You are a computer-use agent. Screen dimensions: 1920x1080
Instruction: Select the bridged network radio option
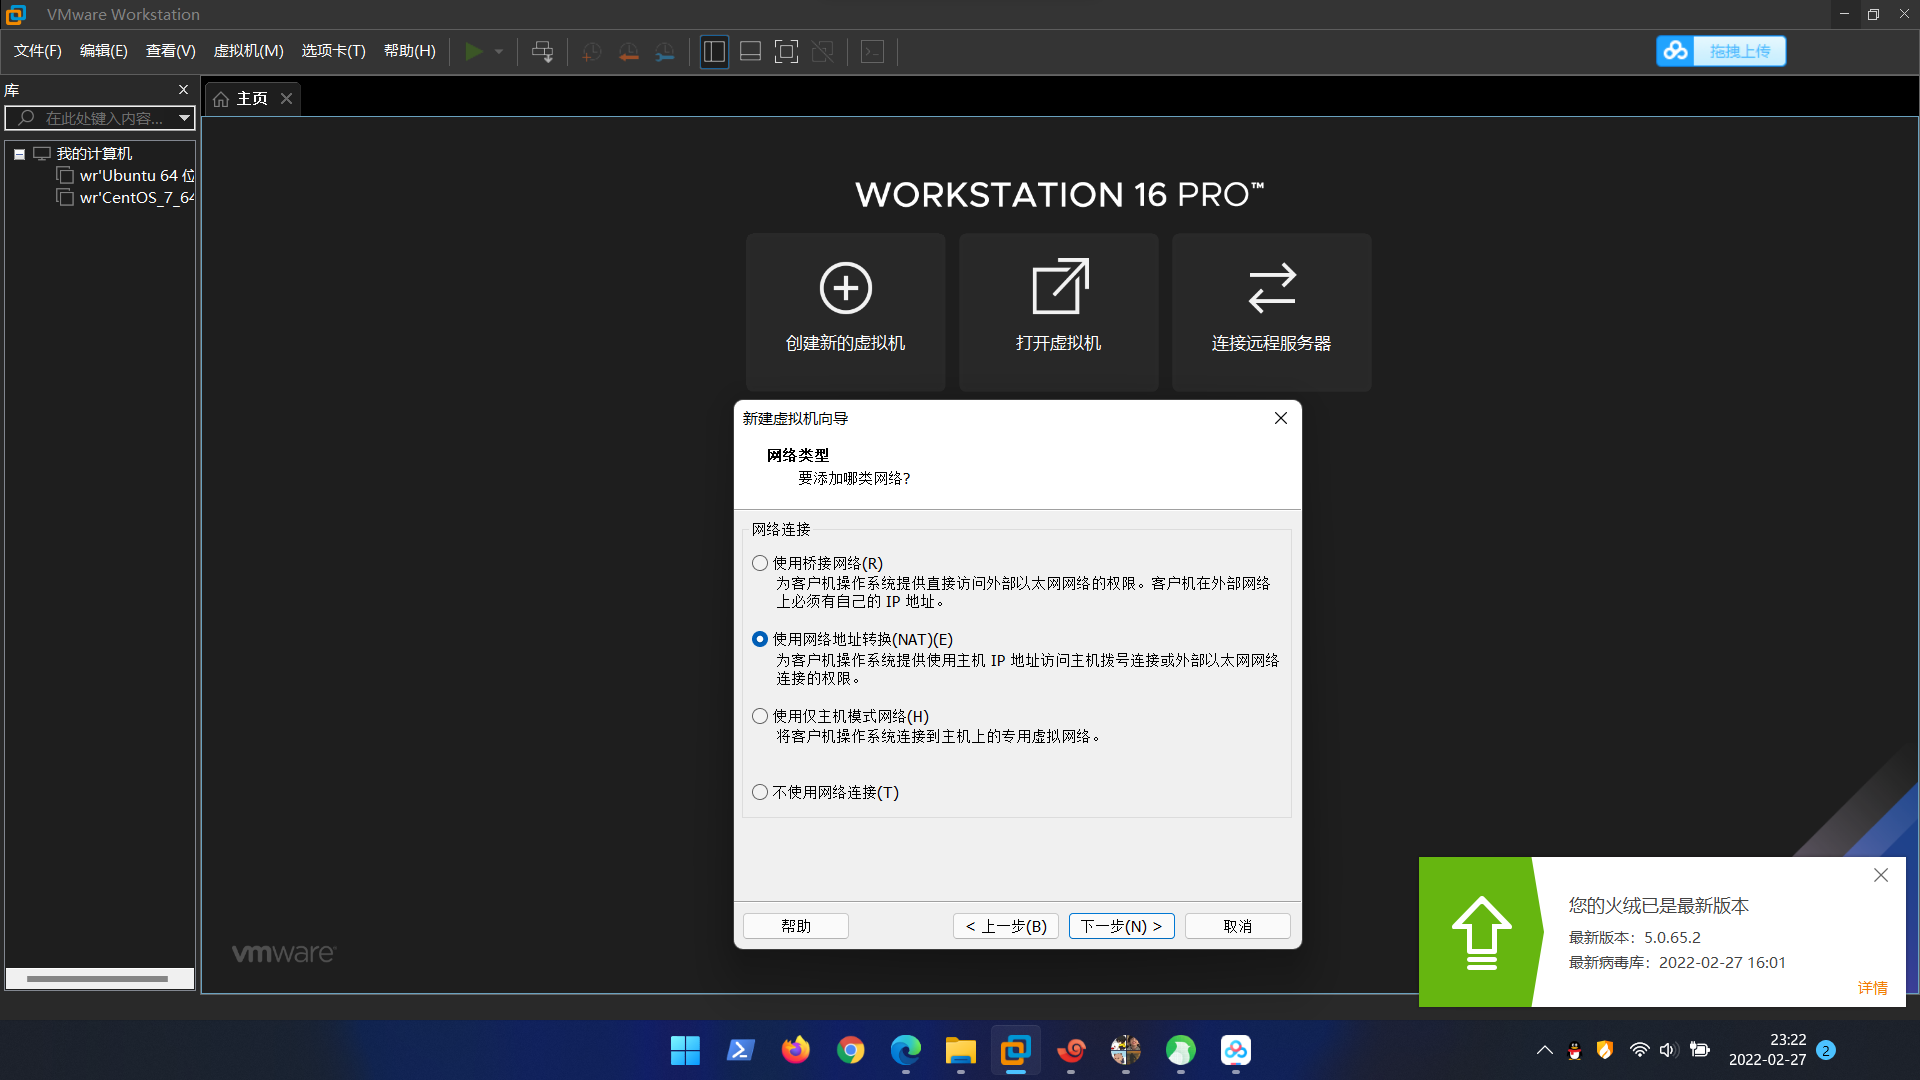[760, 563]
